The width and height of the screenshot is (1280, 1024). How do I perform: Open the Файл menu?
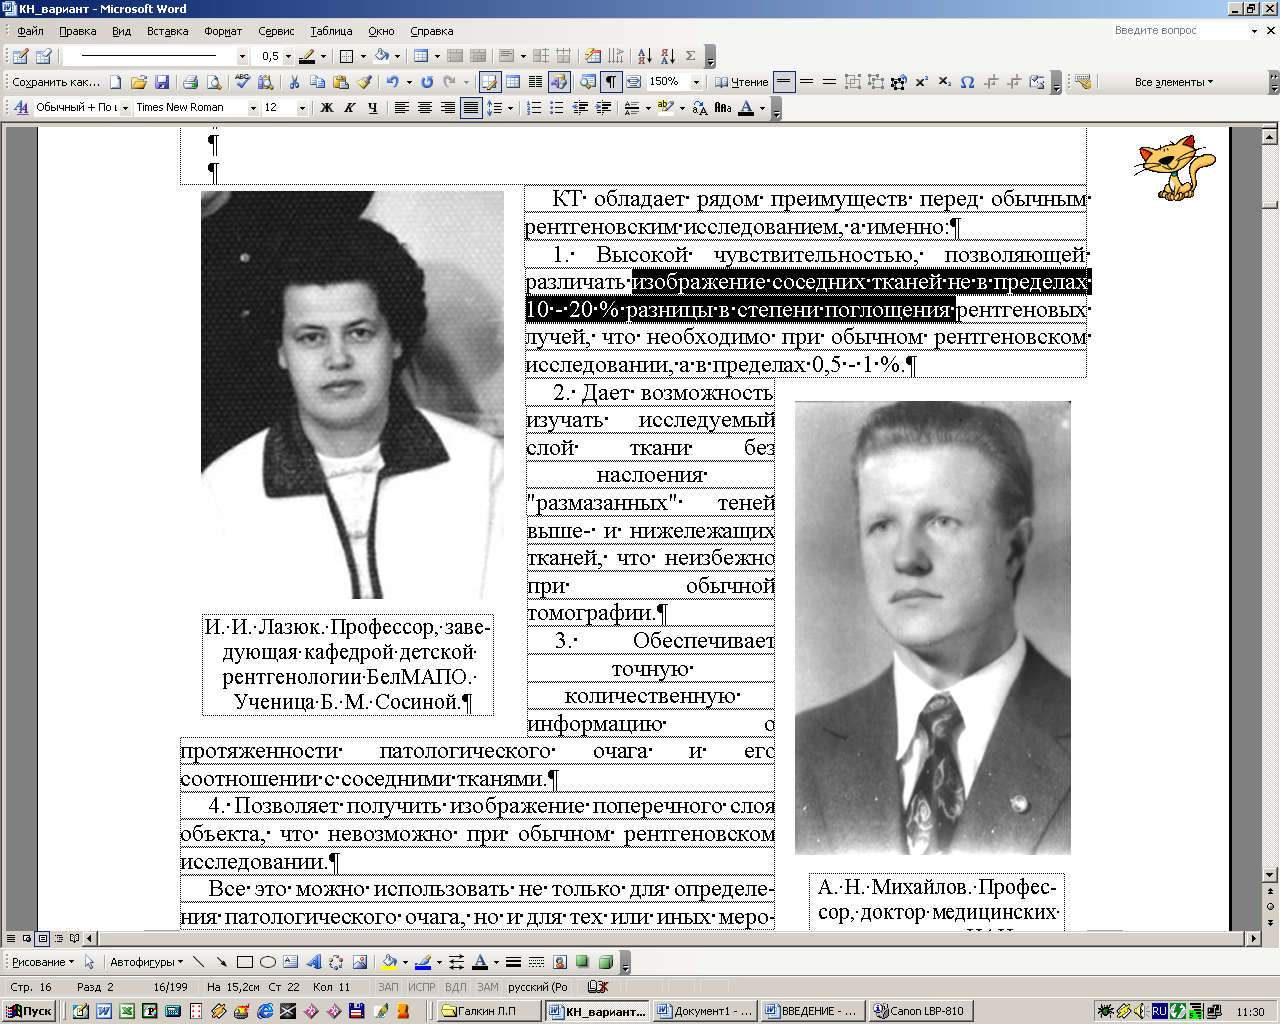pyautogui.click(x=30, y=31)
